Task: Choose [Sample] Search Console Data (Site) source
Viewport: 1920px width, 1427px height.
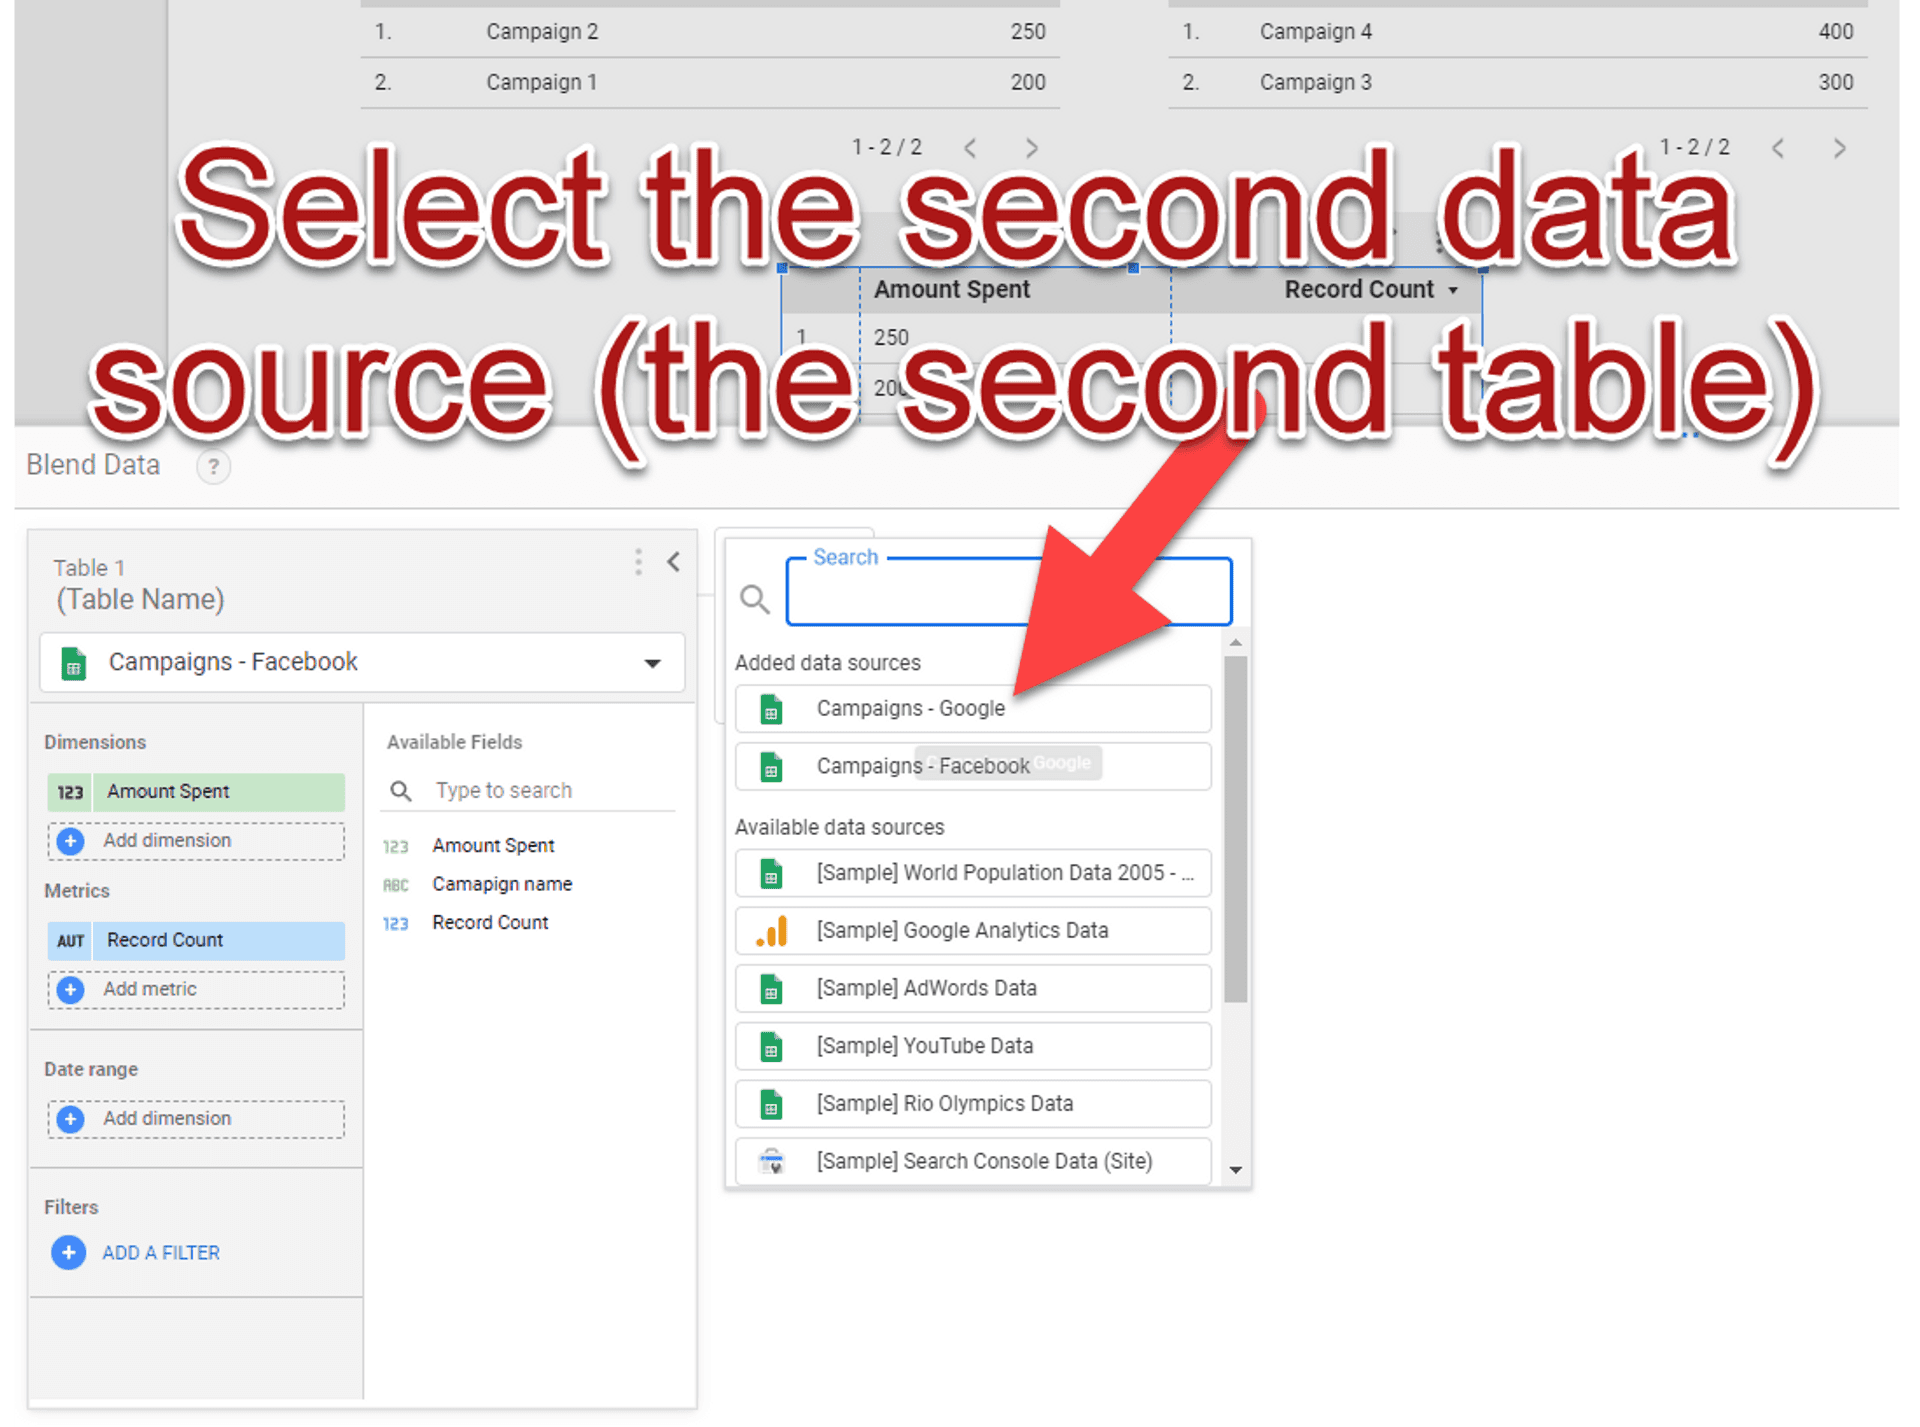Action: click(x=973, y=1162)
